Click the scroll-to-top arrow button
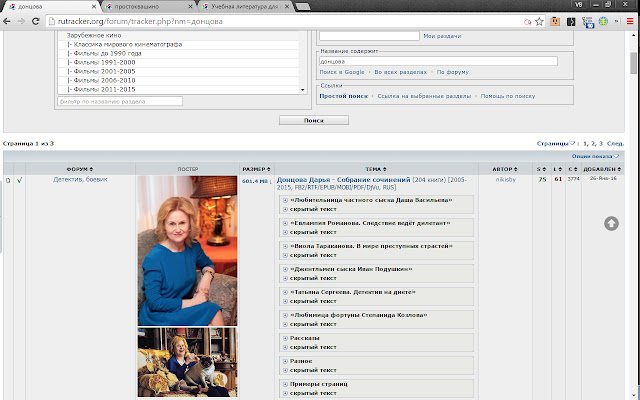 point(611,223)
